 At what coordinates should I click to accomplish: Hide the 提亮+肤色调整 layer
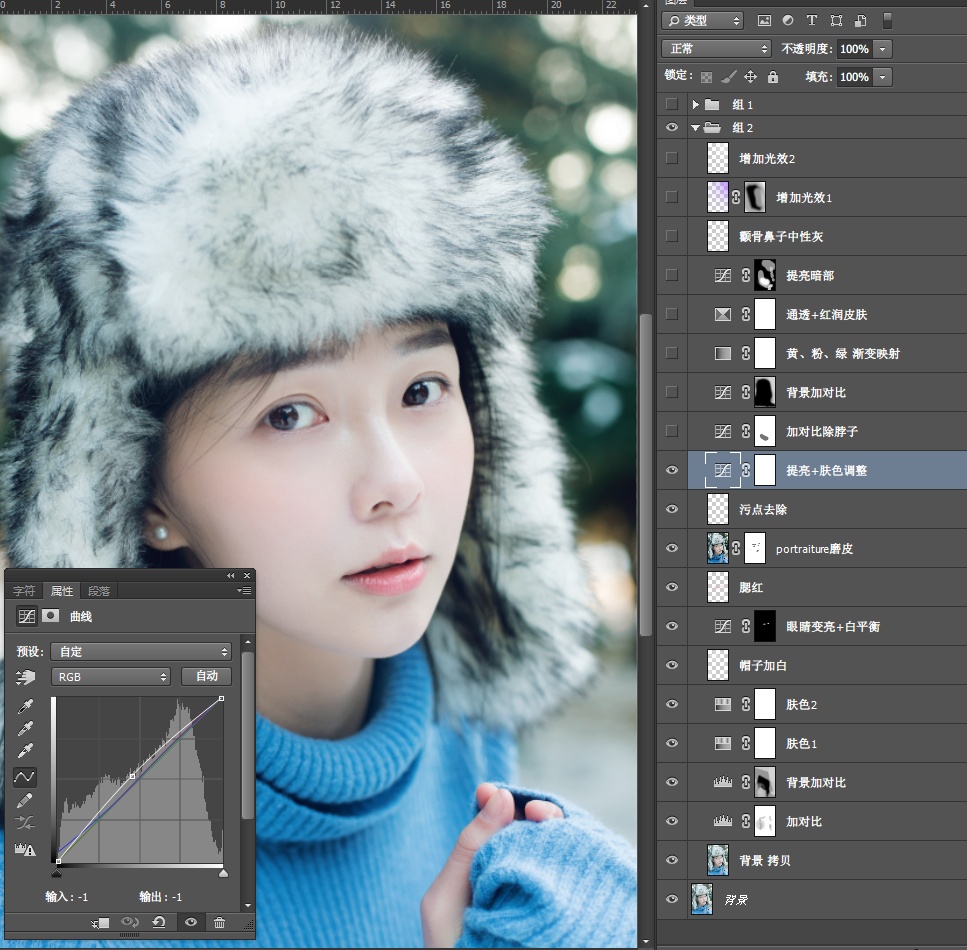click(x=672, y=470)
